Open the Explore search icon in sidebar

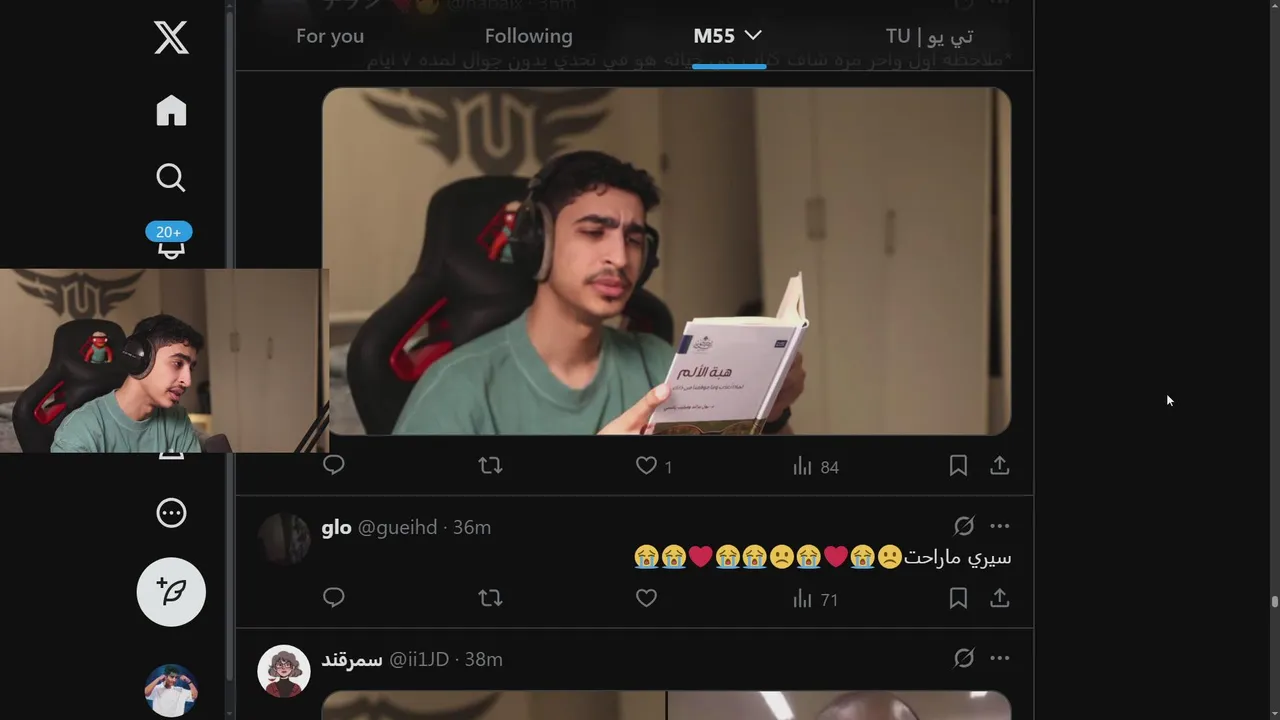171,177
